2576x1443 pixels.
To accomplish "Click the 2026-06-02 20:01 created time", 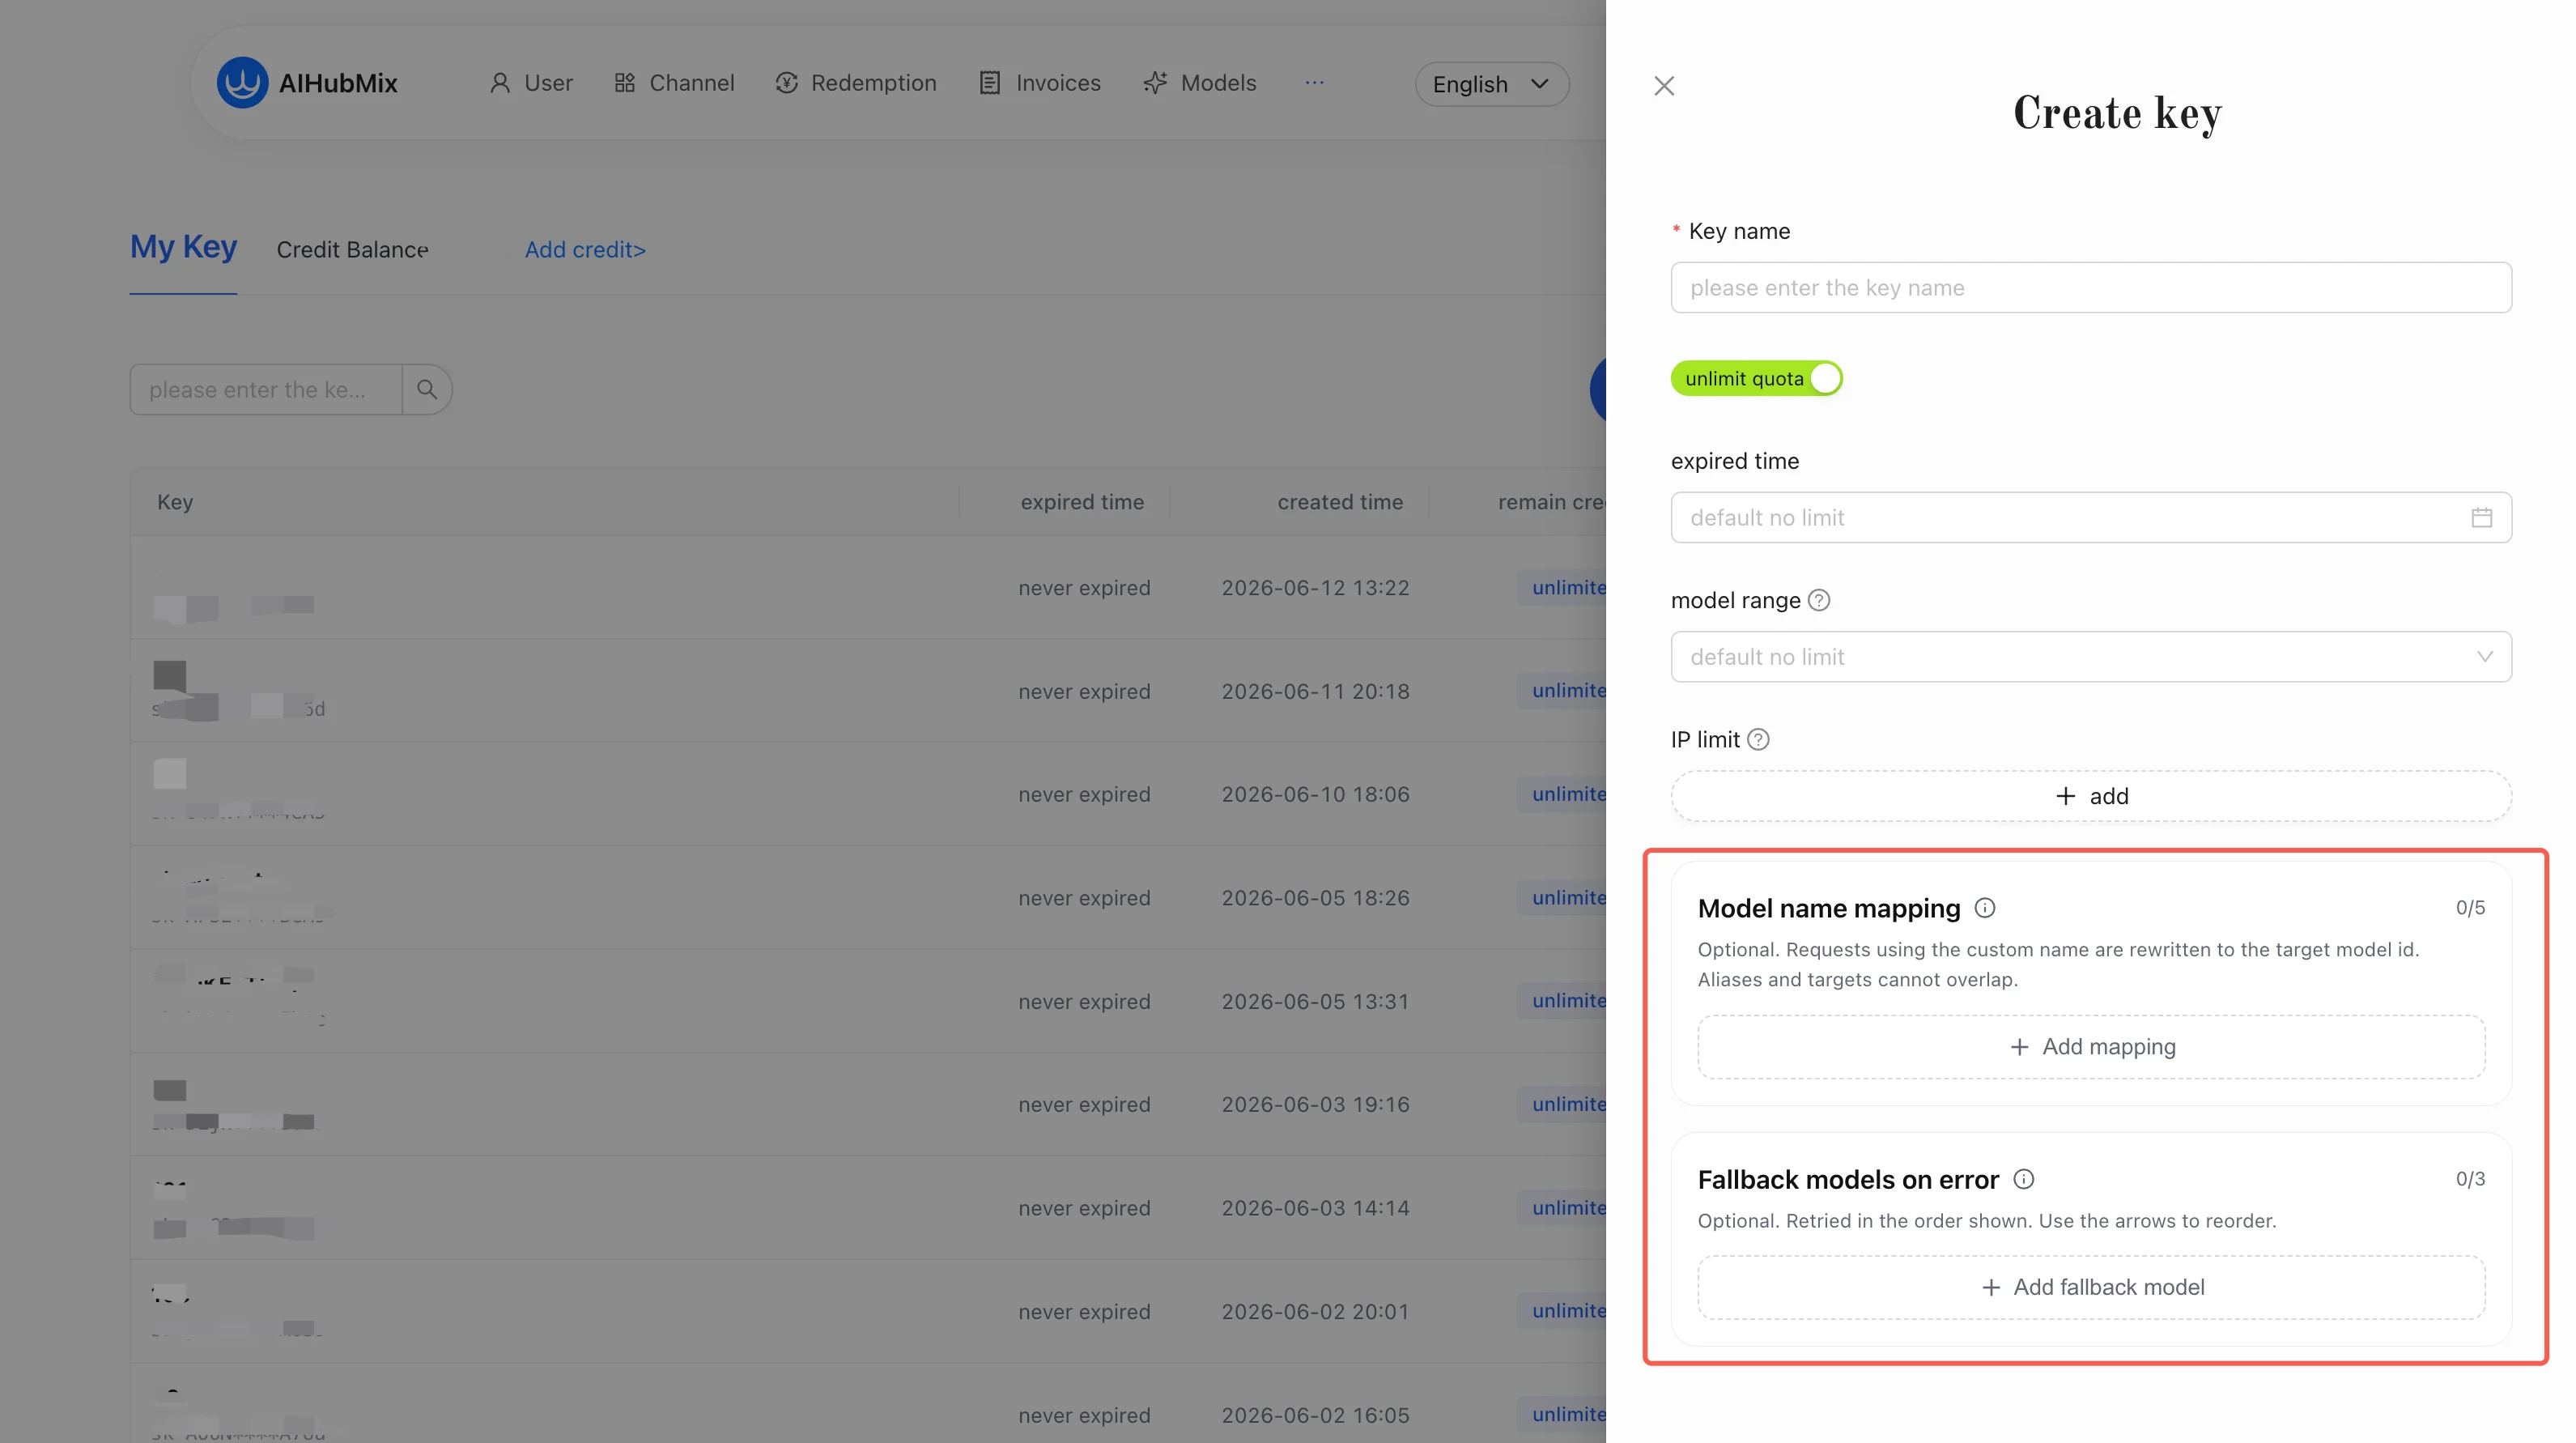I will click(1315, 1311).
